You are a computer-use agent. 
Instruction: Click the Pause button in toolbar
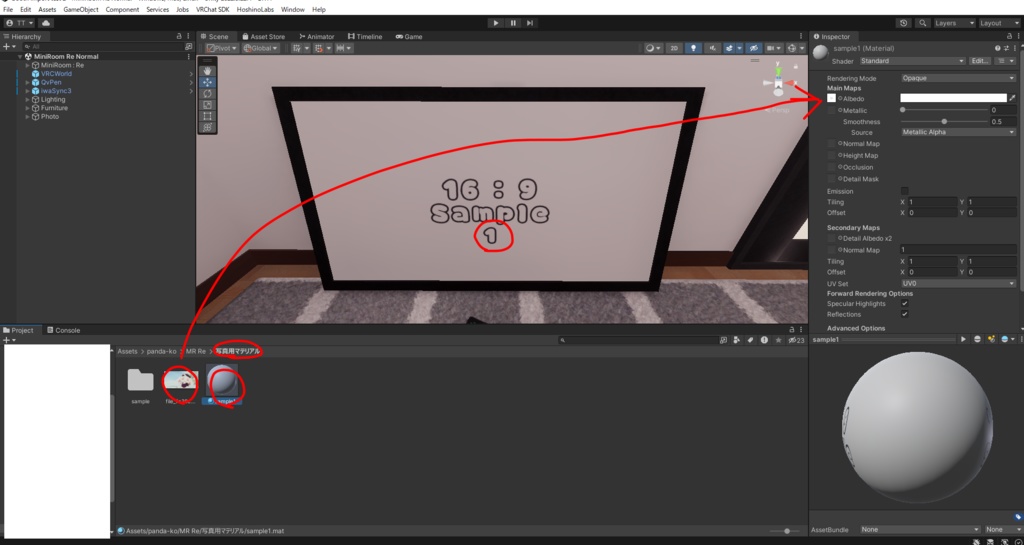click(x=513, y=23)
